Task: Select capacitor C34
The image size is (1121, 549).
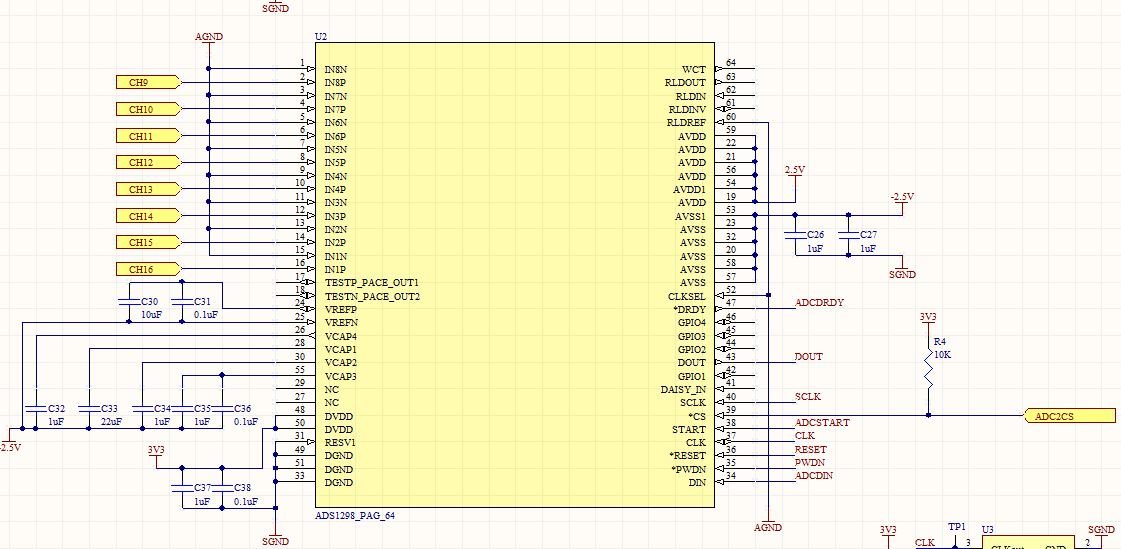Action: pyautogui.click(x=142, y=409)
